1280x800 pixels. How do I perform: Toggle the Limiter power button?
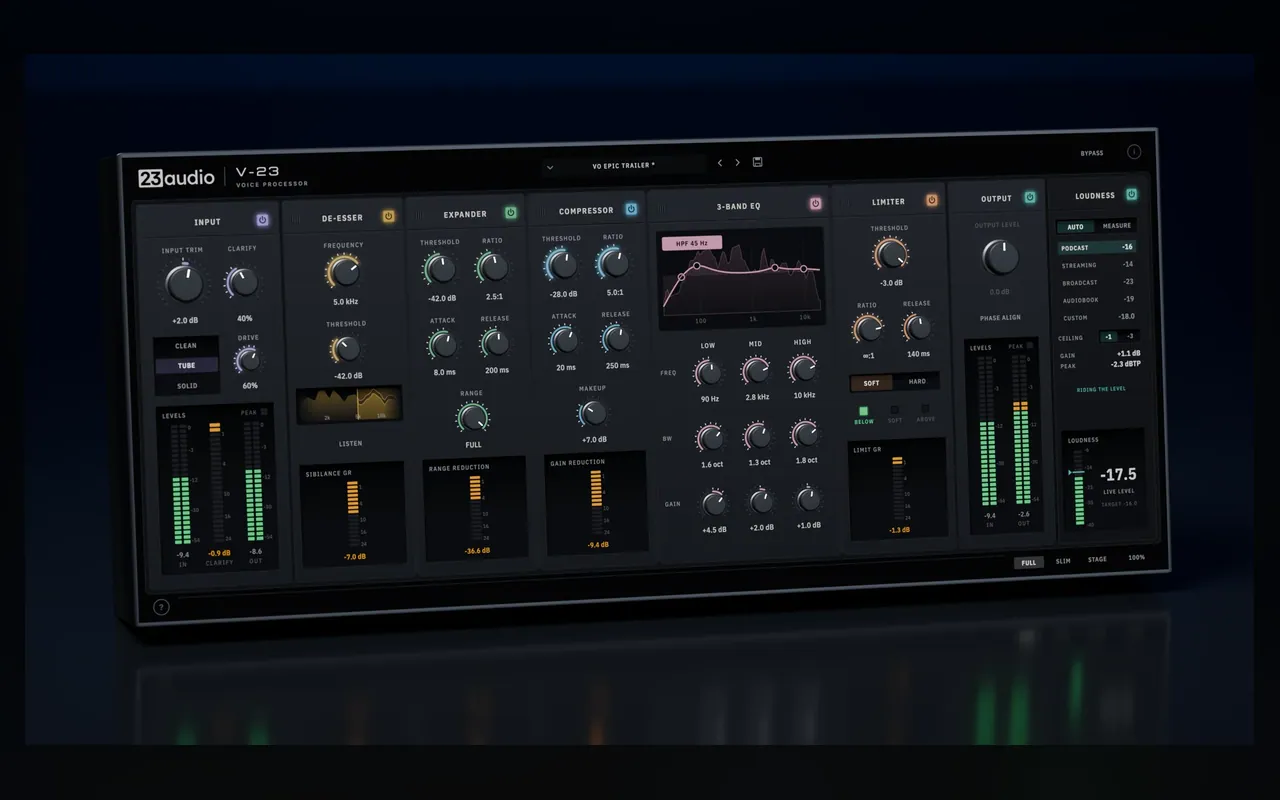tap(931, 200)
